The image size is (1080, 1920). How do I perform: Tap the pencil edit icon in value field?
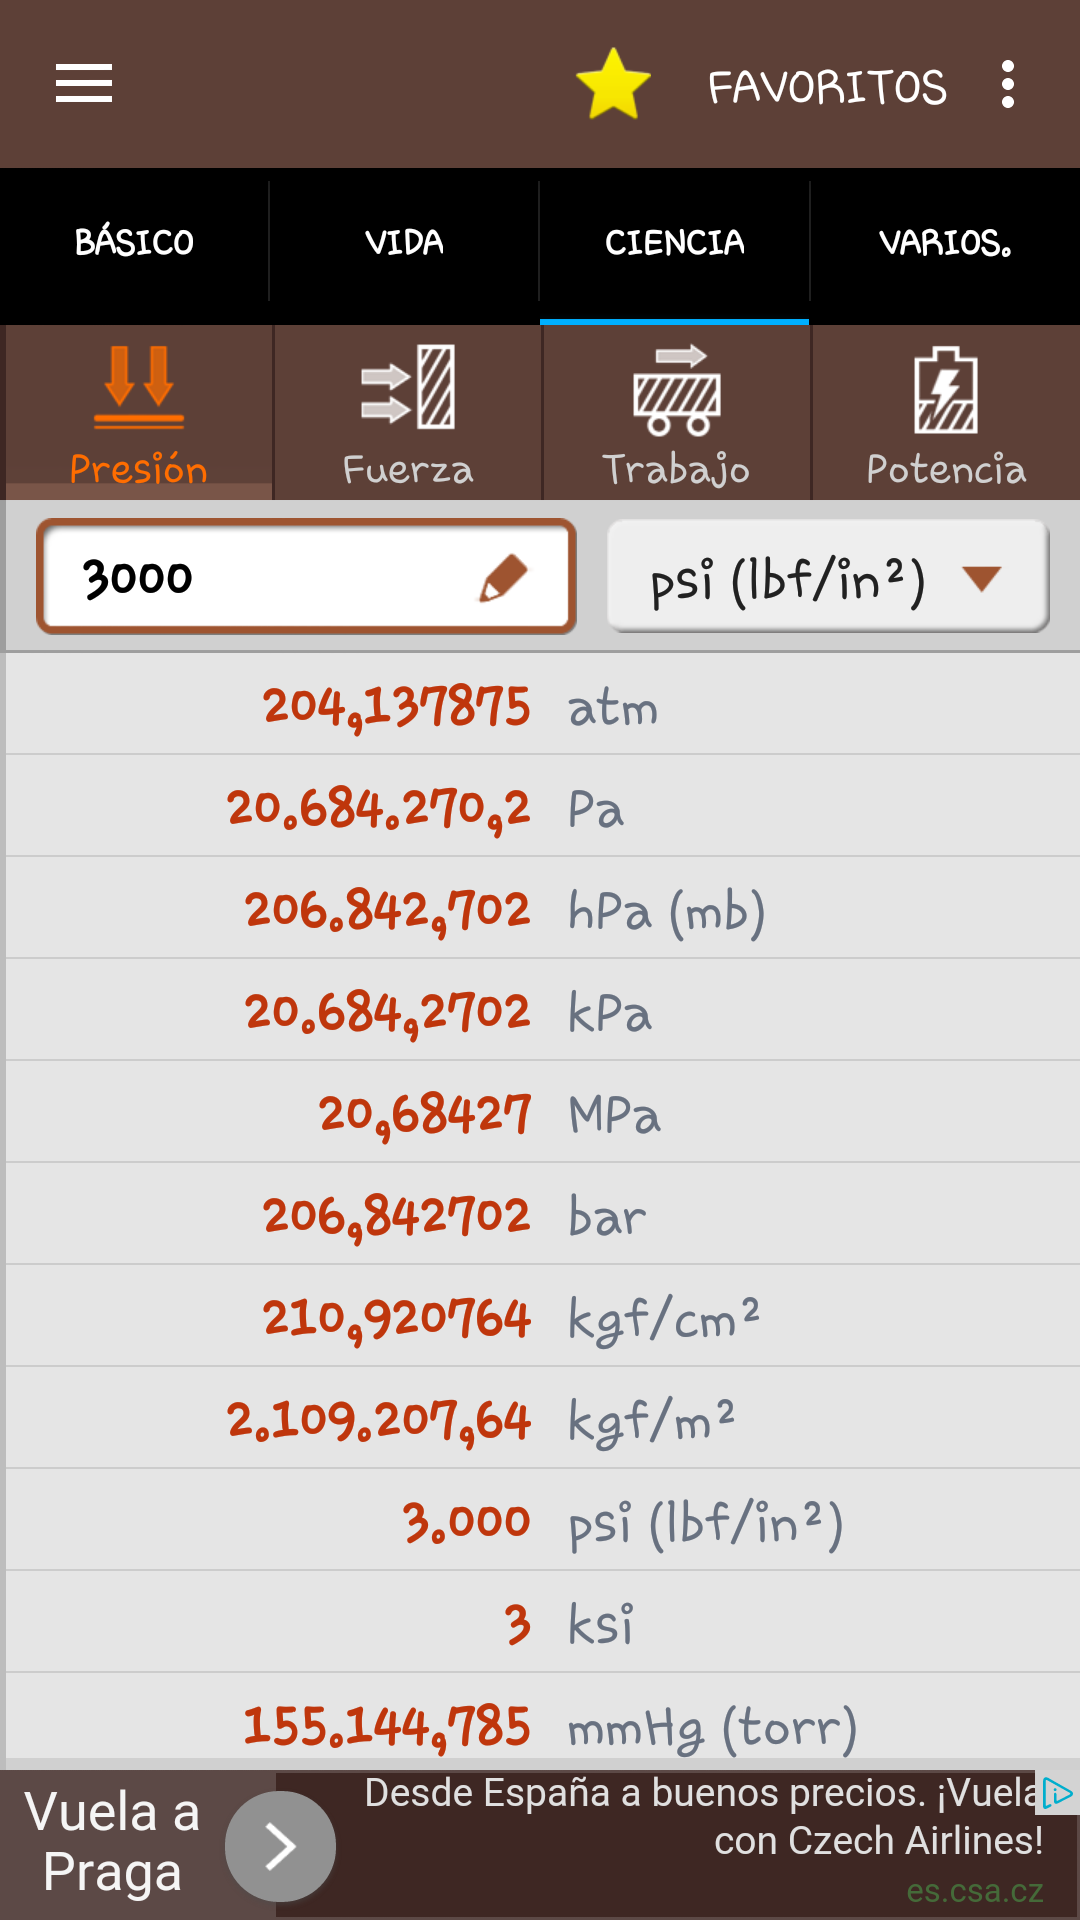coord(503,578)
